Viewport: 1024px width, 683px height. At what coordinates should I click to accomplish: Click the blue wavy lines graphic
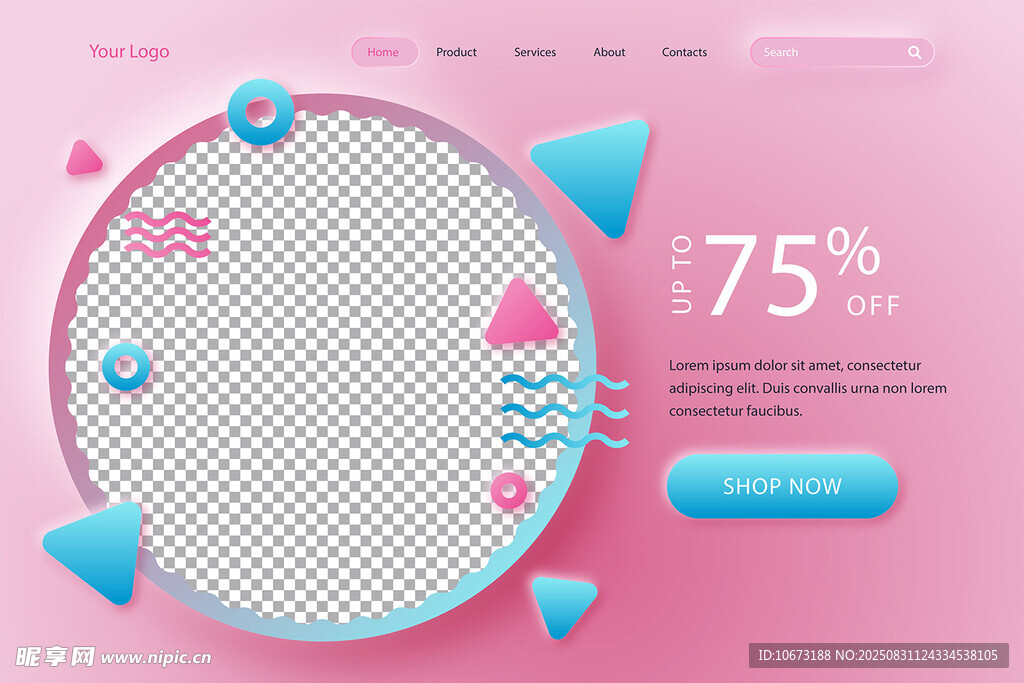pos(564,411)
